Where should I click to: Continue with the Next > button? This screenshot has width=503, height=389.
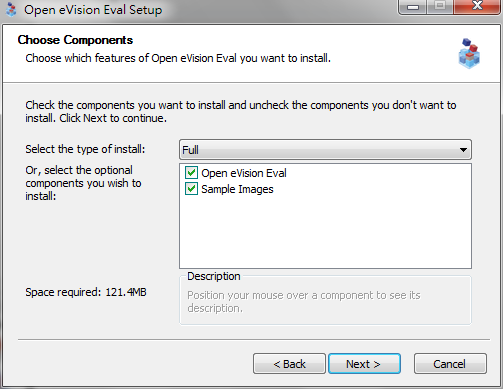(x=364, y=364)
